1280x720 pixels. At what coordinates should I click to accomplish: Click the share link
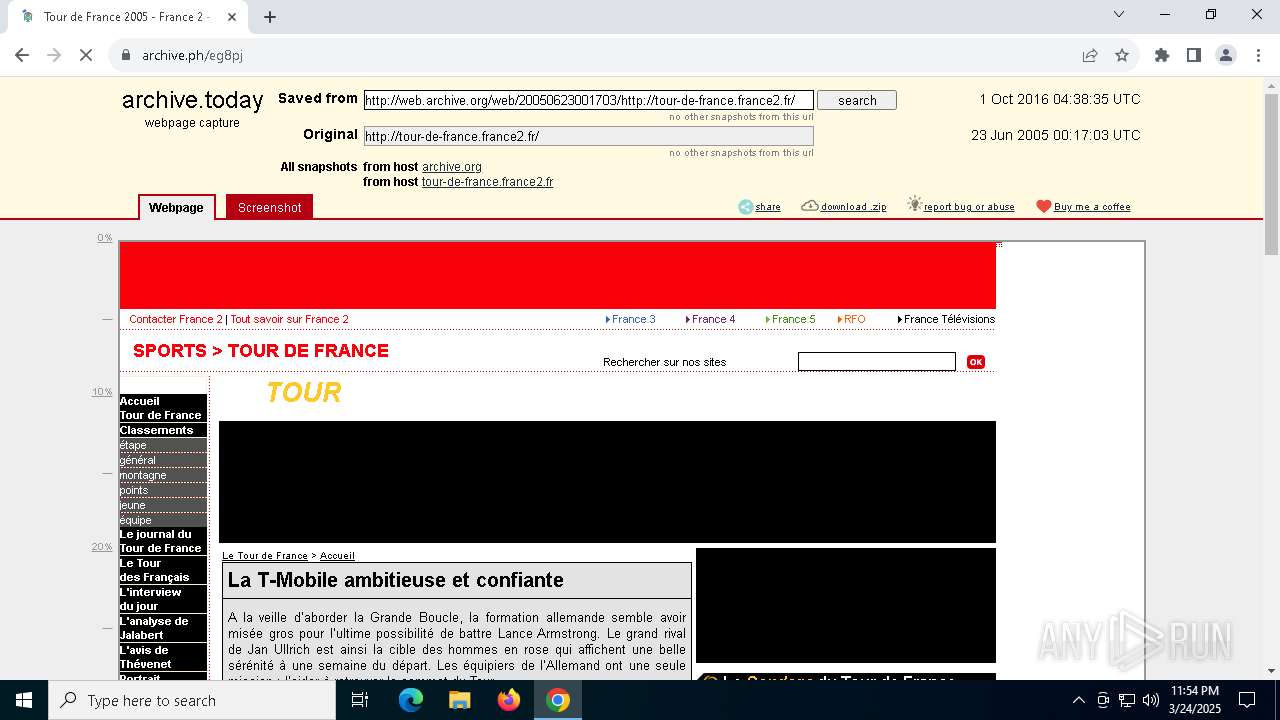pyautogui.click(x=760, y=207)
